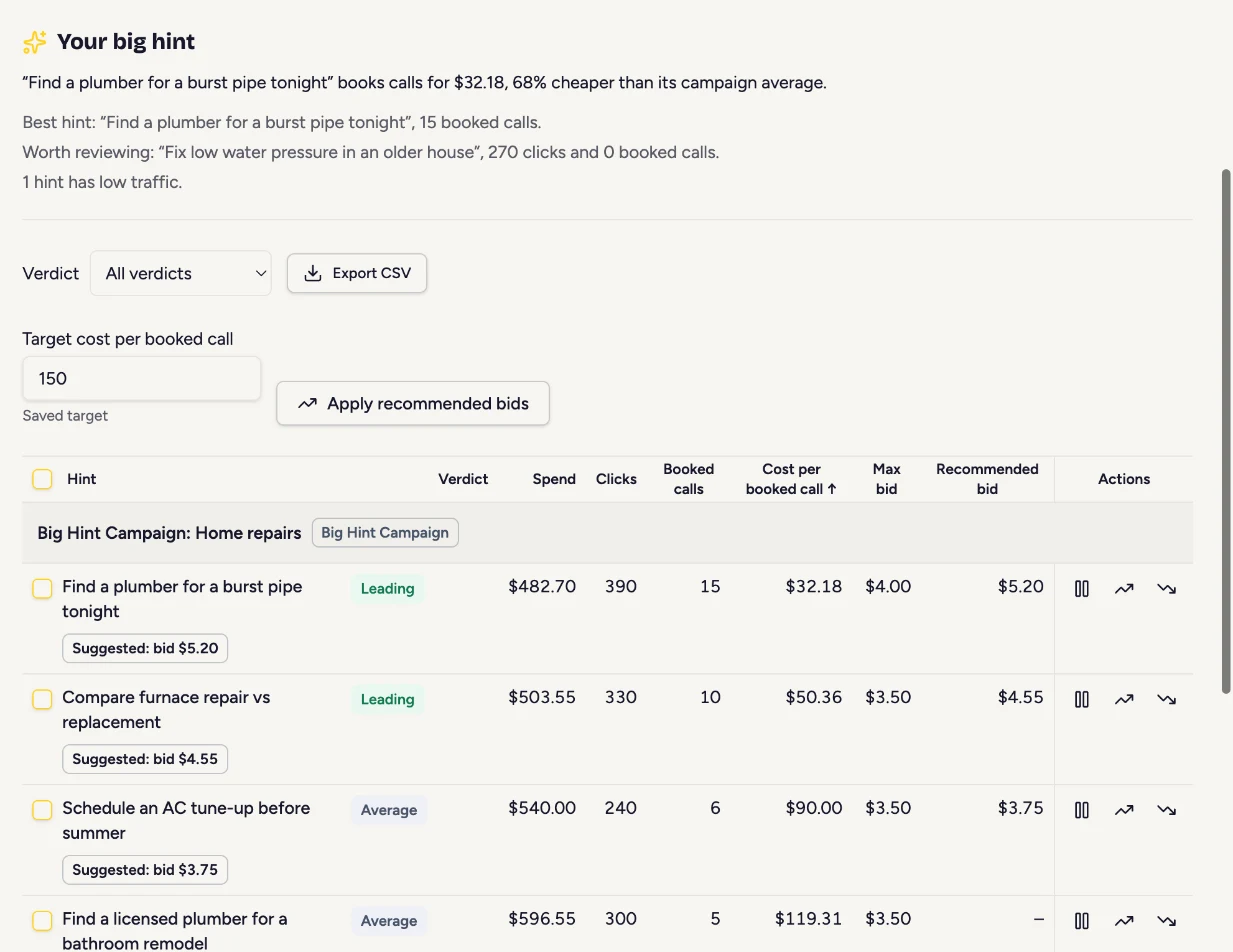The height and width of the screenshot is (952, 1233).
Task: Apply recommended bids
Action: tap(413, 403)
